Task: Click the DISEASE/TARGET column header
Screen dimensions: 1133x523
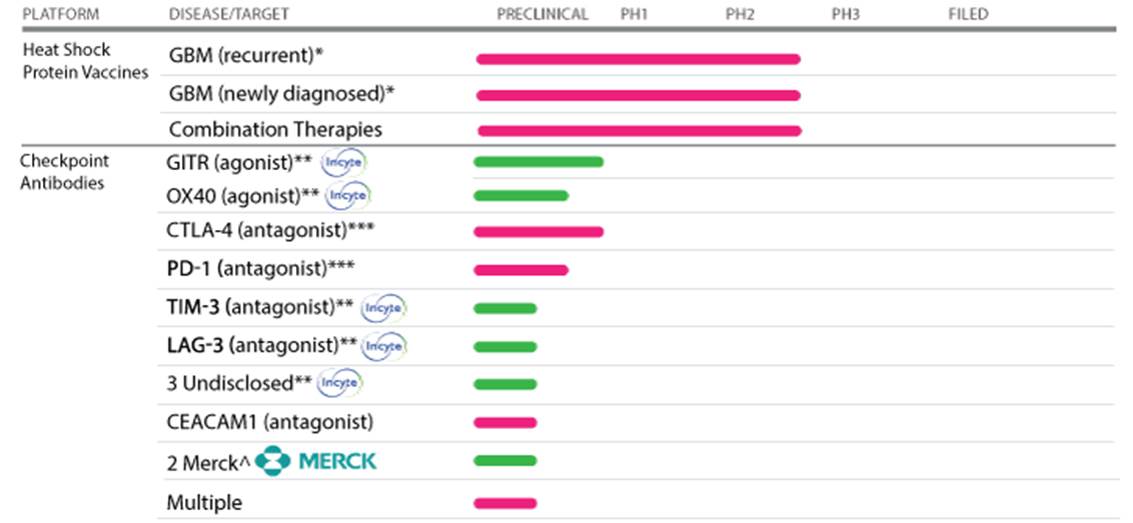Action: pos(230,14)
